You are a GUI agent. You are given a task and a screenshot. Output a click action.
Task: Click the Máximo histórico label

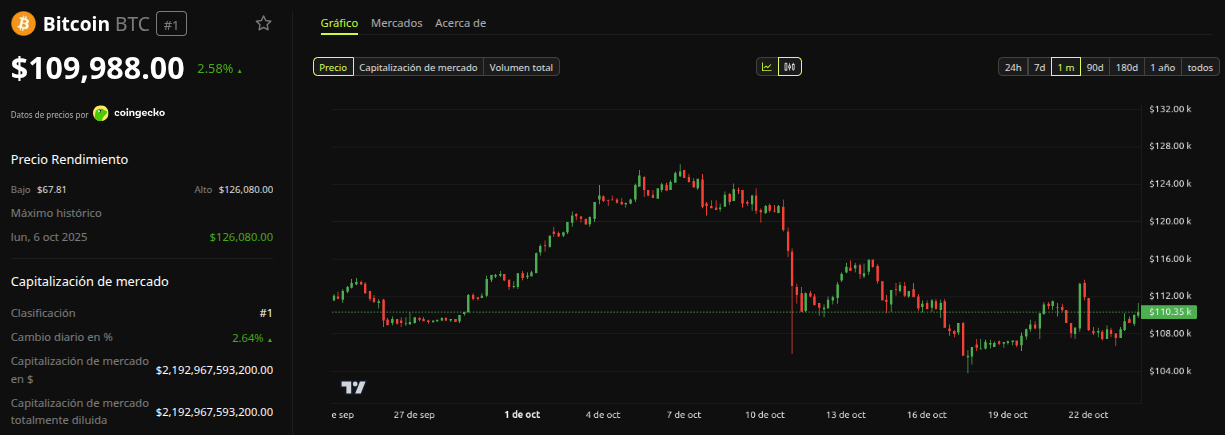(56, 213)
